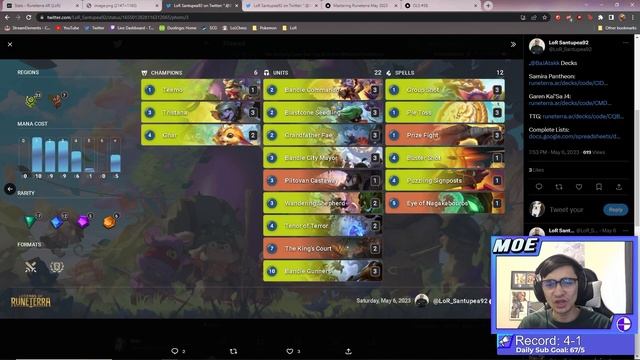Click the reply bubble icon in sidebar
640x360 pixels.
pos(539,187)
